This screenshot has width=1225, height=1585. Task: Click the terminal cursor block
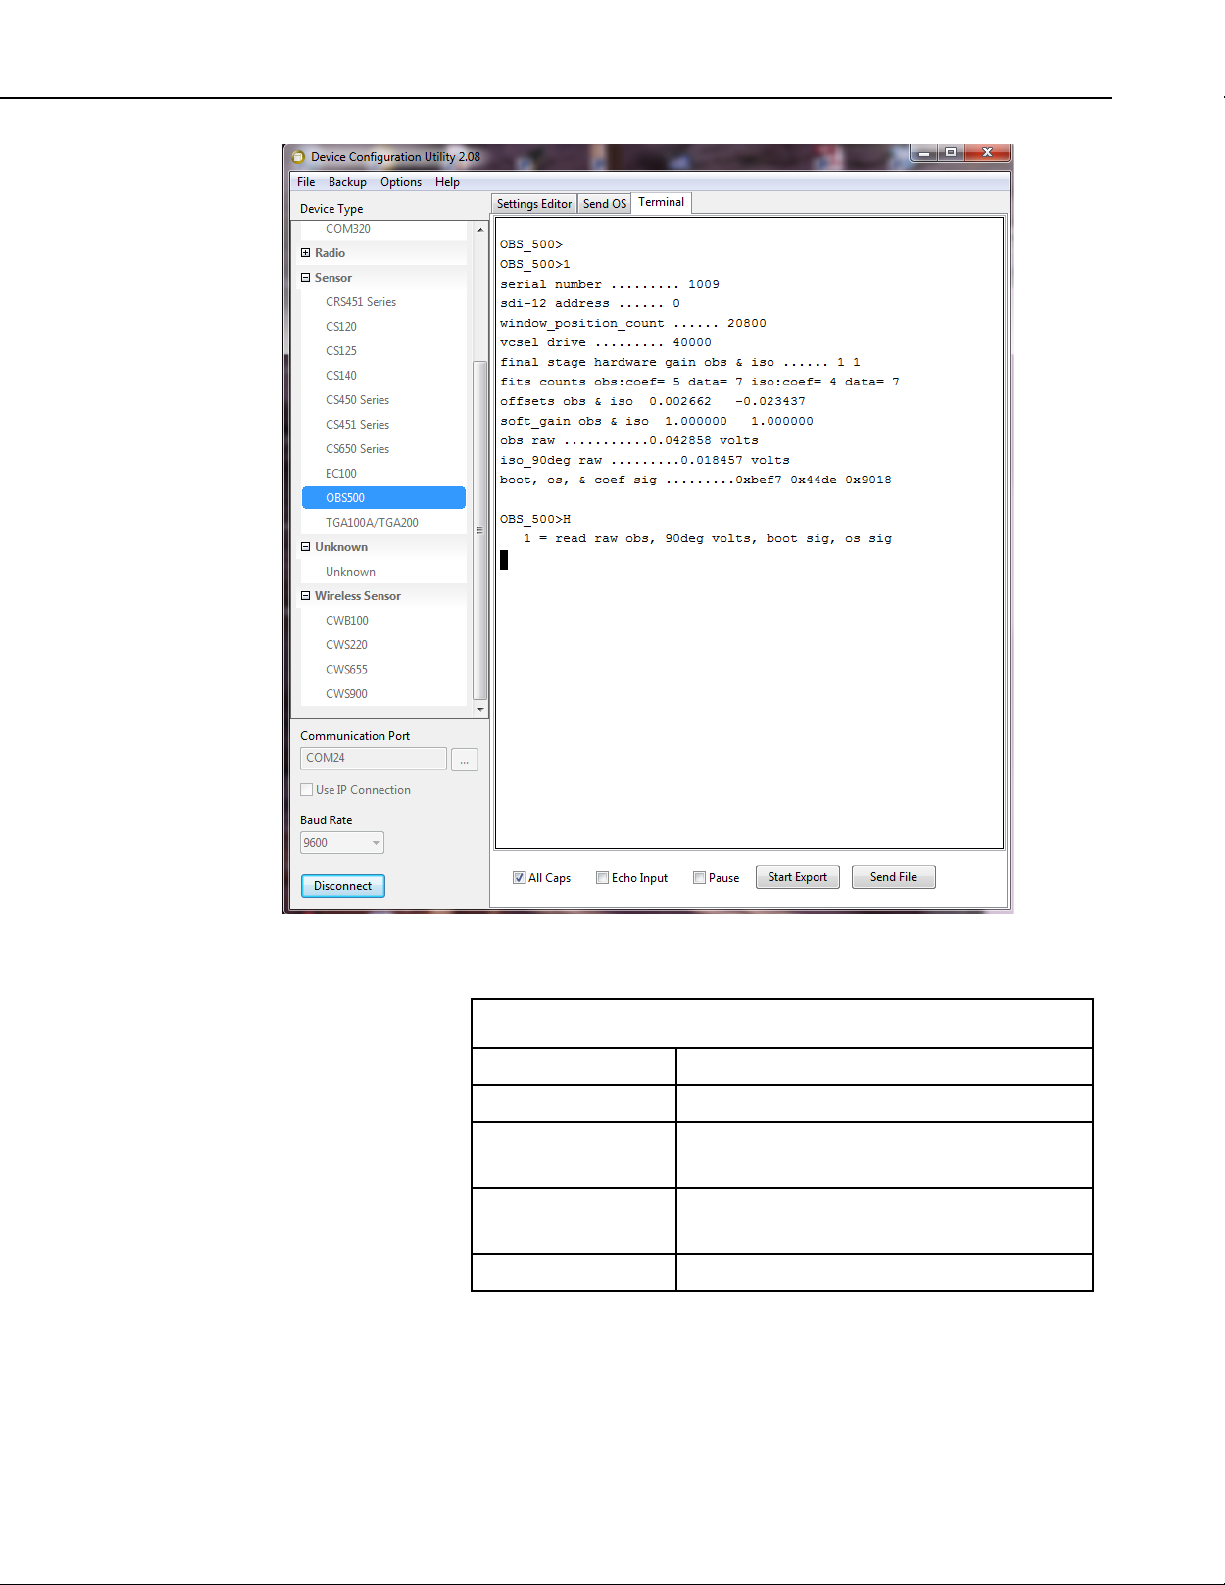[504, 560]
